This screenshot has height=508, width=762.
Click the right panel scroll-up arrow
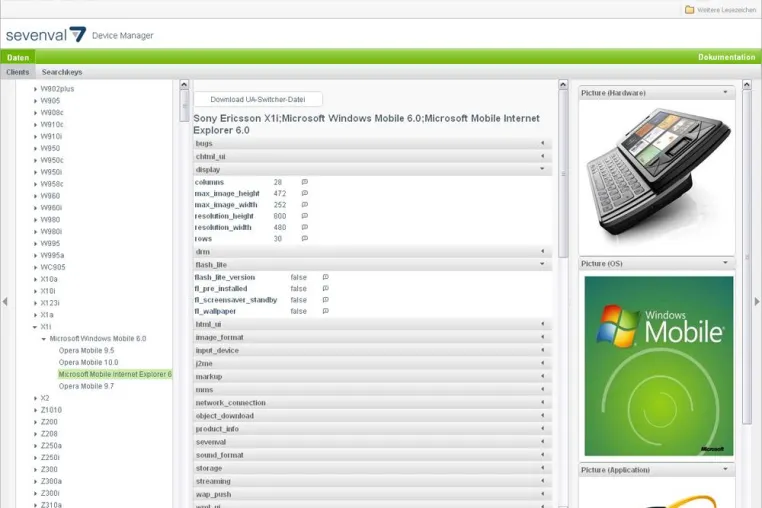(747, 85)
